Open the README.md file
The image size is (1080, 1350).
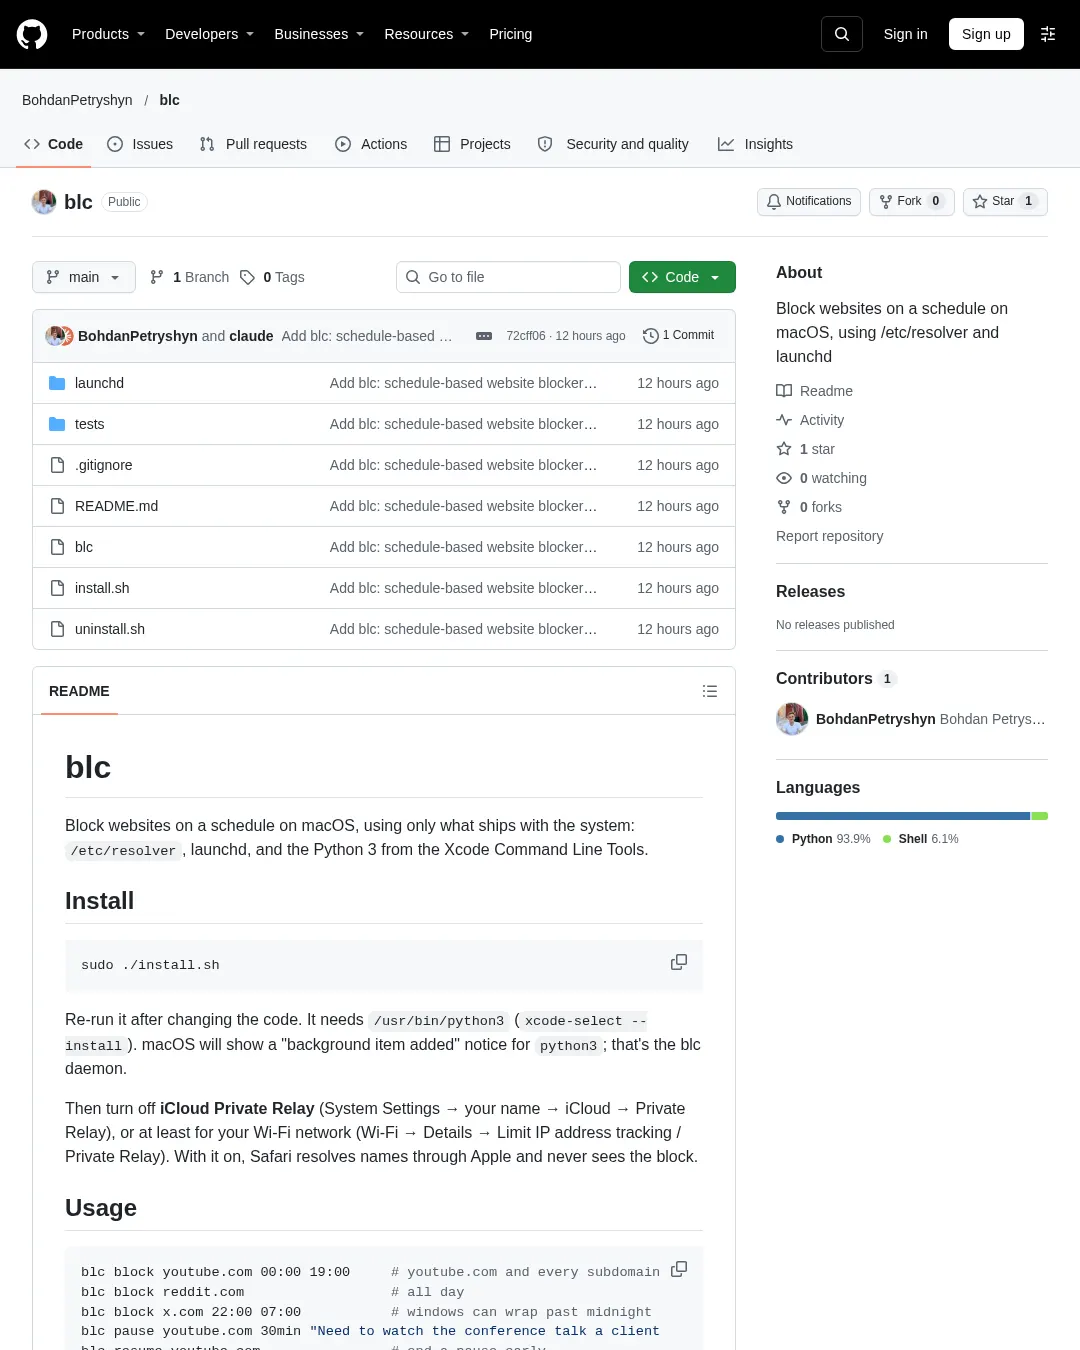(x=116, y=506)
